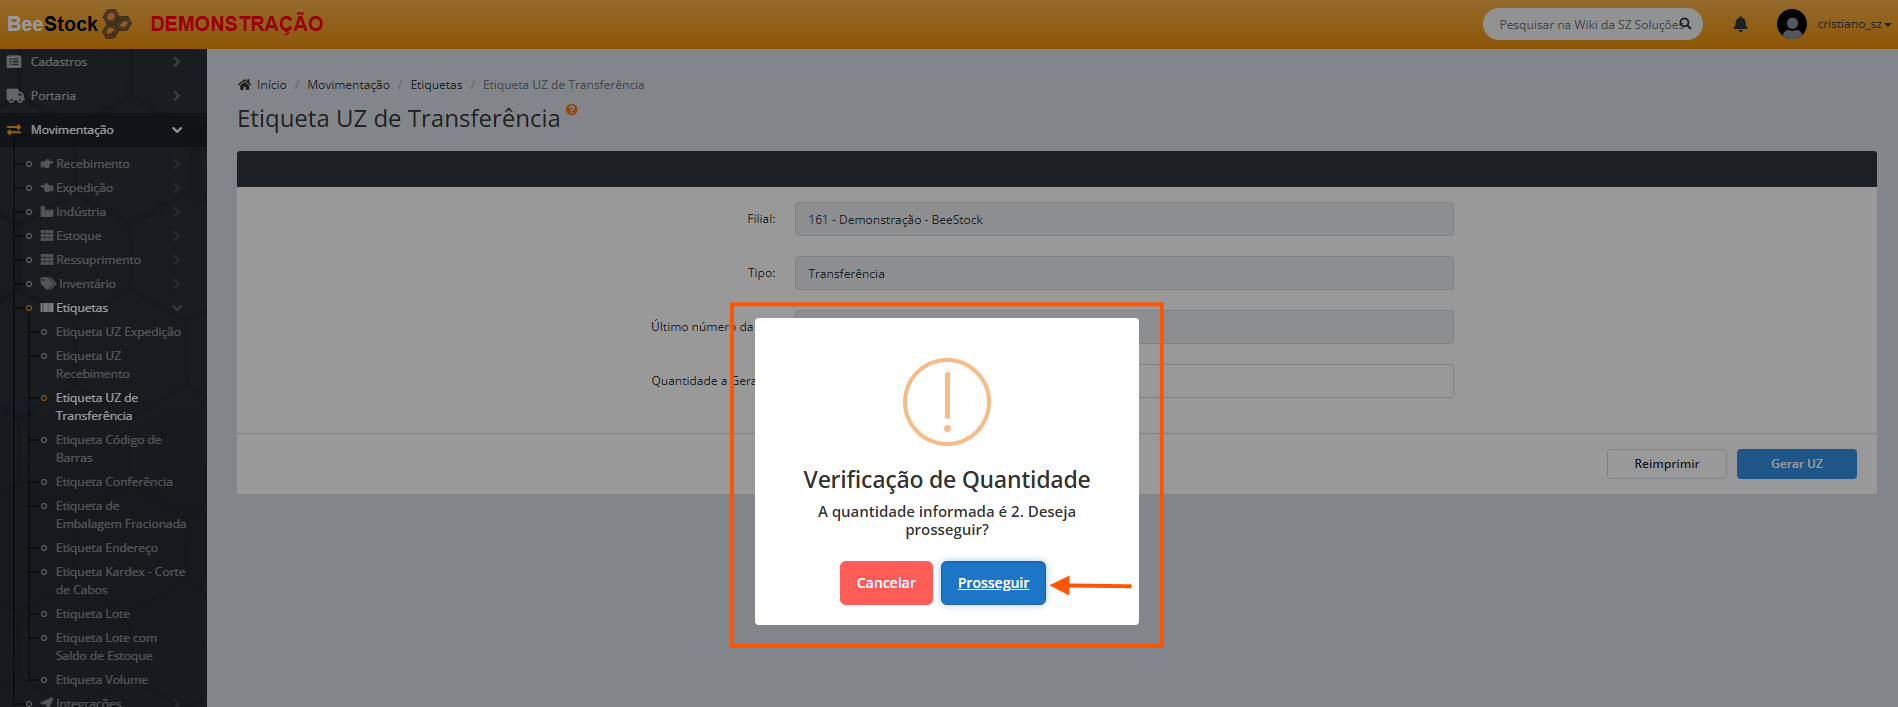1898x707 pixels.
Task: Click the Portaria truck icon
Action: click(14, 96)
